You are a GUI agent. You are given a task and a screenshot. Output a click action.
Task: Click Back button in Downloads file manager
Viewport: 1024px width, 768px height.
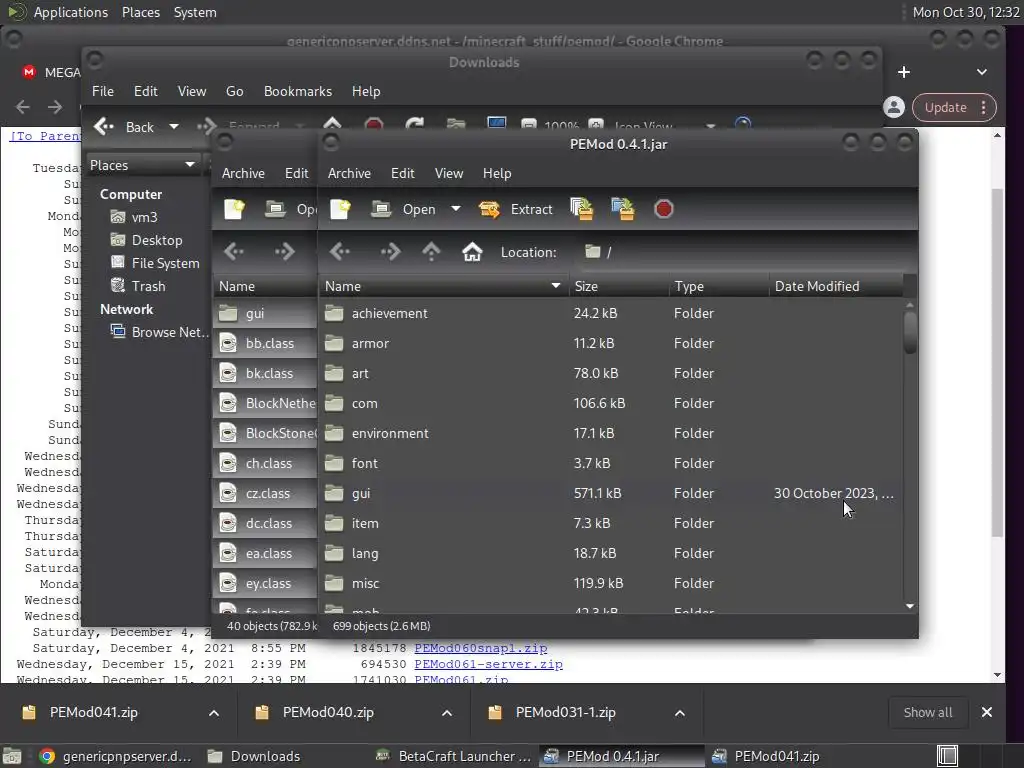tap(124, 127)
